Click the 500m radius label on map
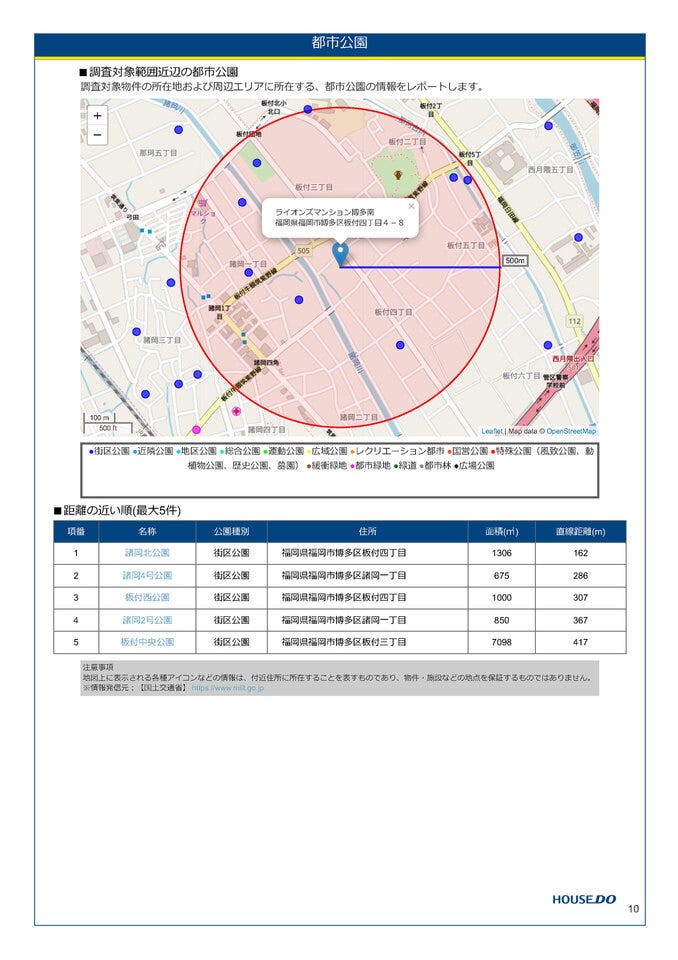The height and width of the screenshot is (960, 678). 514,261
